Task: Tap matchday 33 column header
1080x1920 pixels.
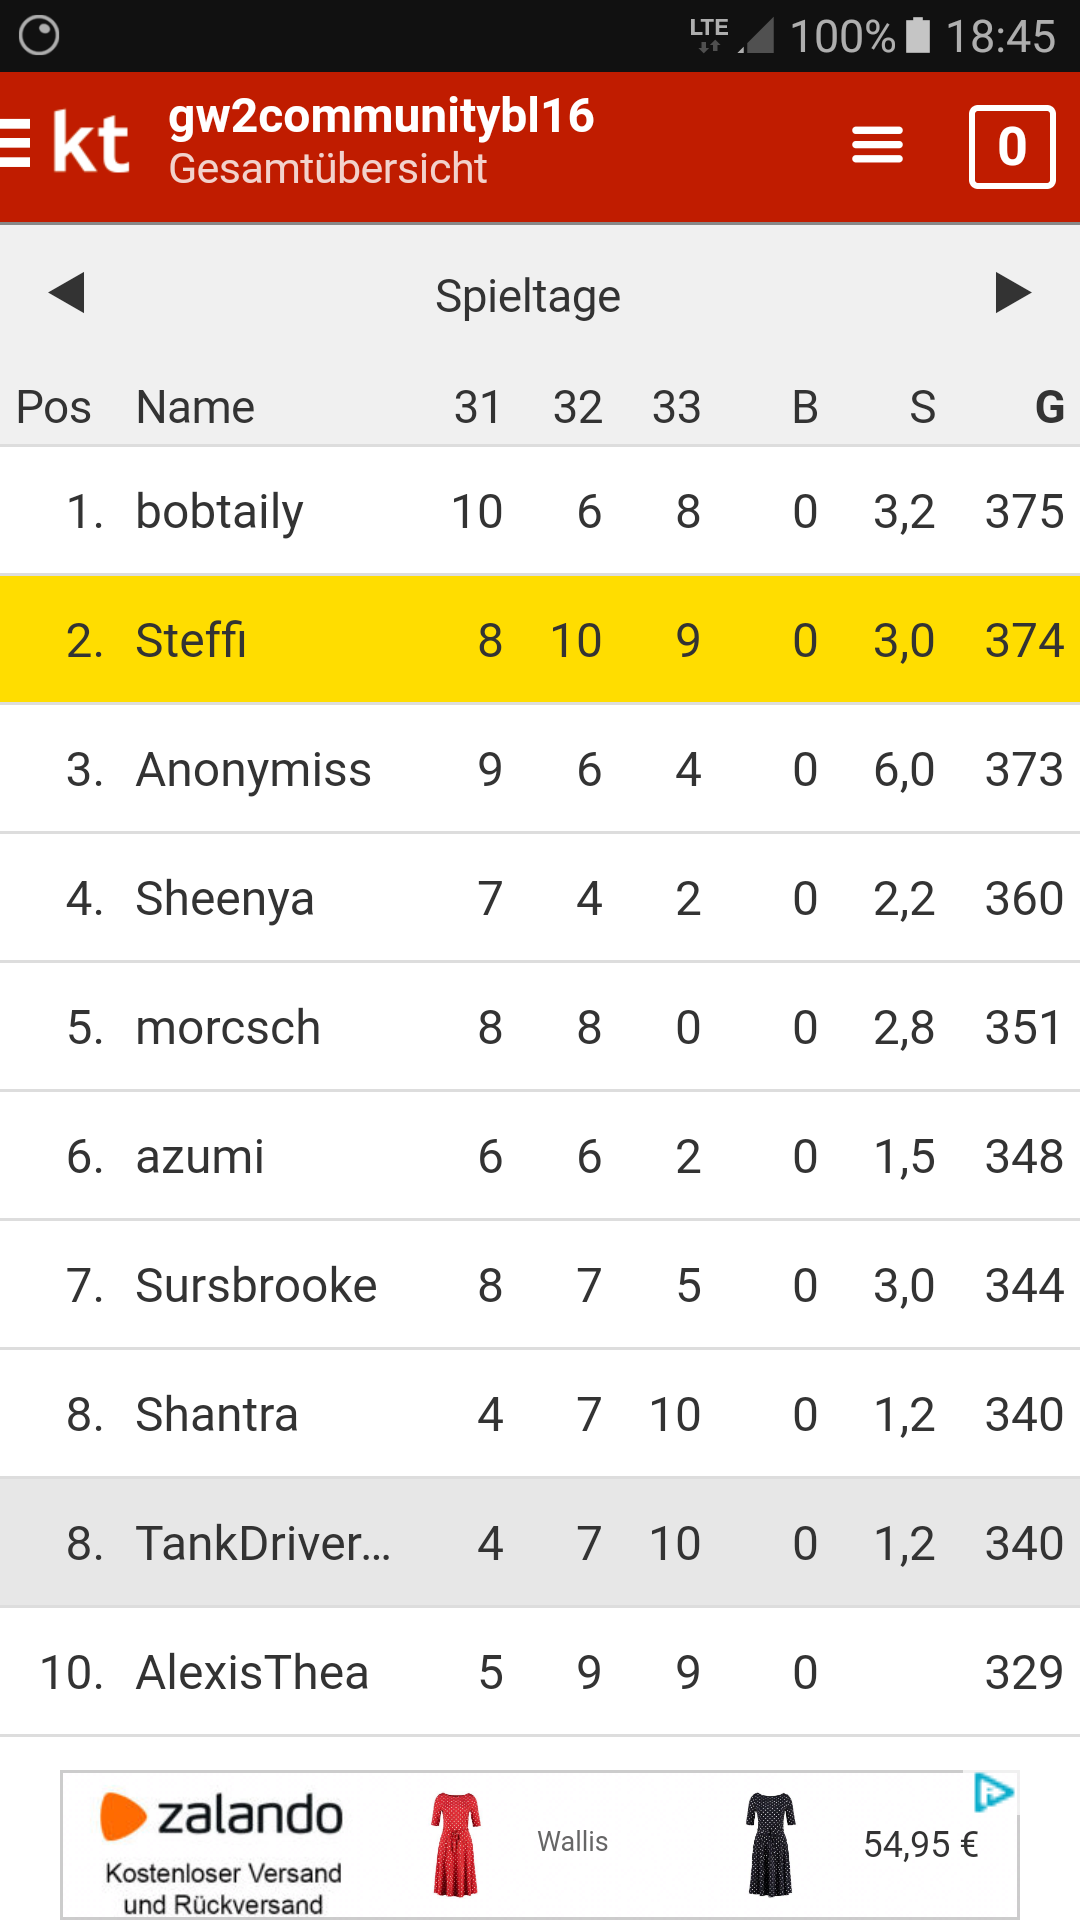Action: coord(676,408)
